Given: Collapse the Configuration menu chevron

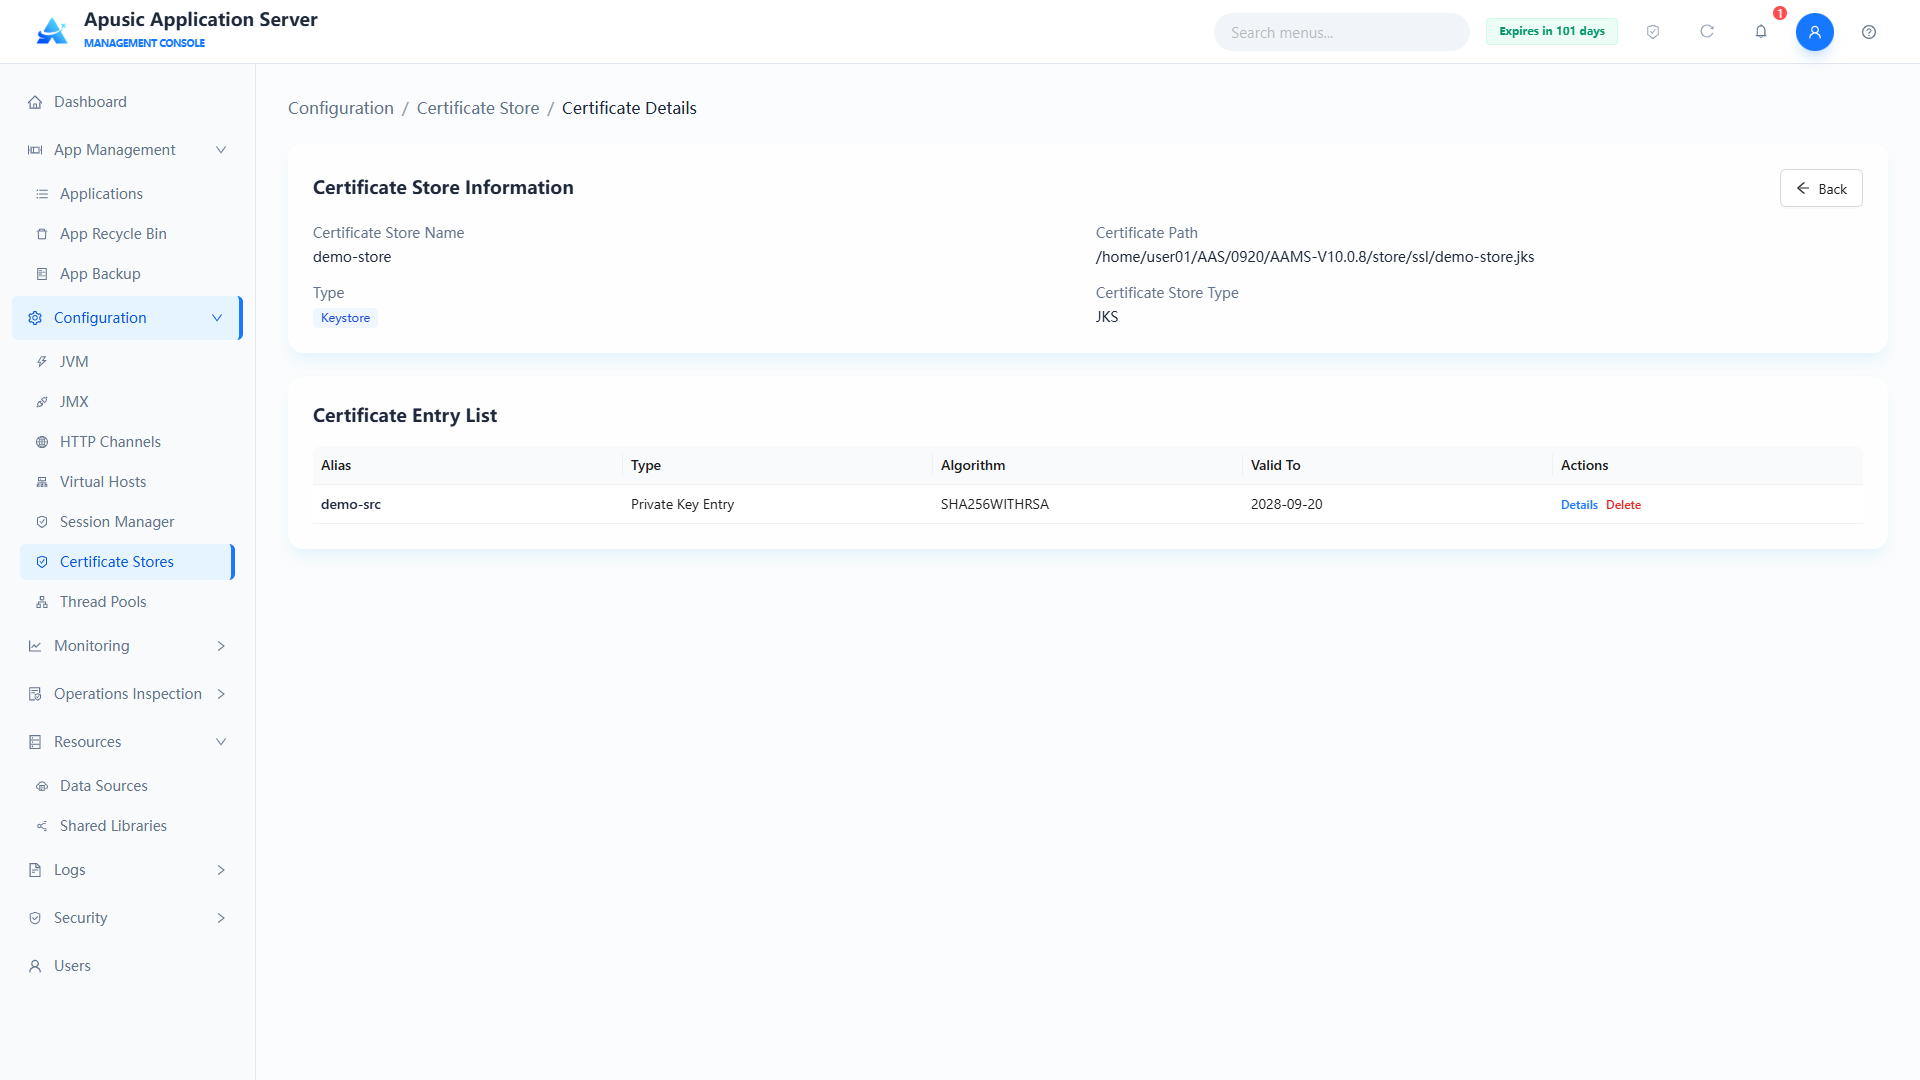Looking at the screenshot, I should (x=217, y=318).
